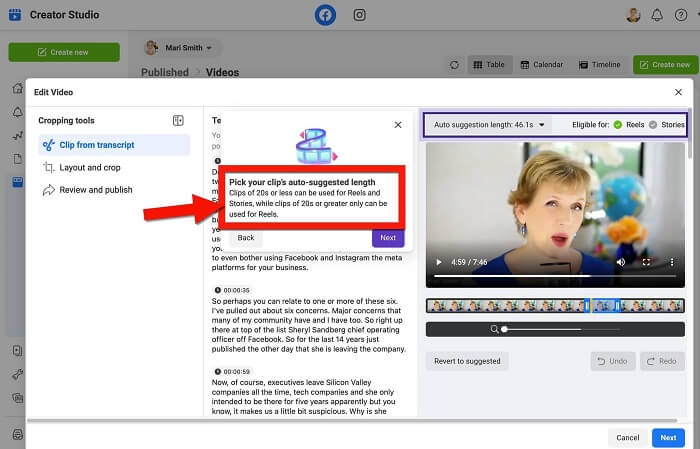This screenshot has width=700, height=449.
Task: Open the Facebook tab icon
Action: pos(325,15)
